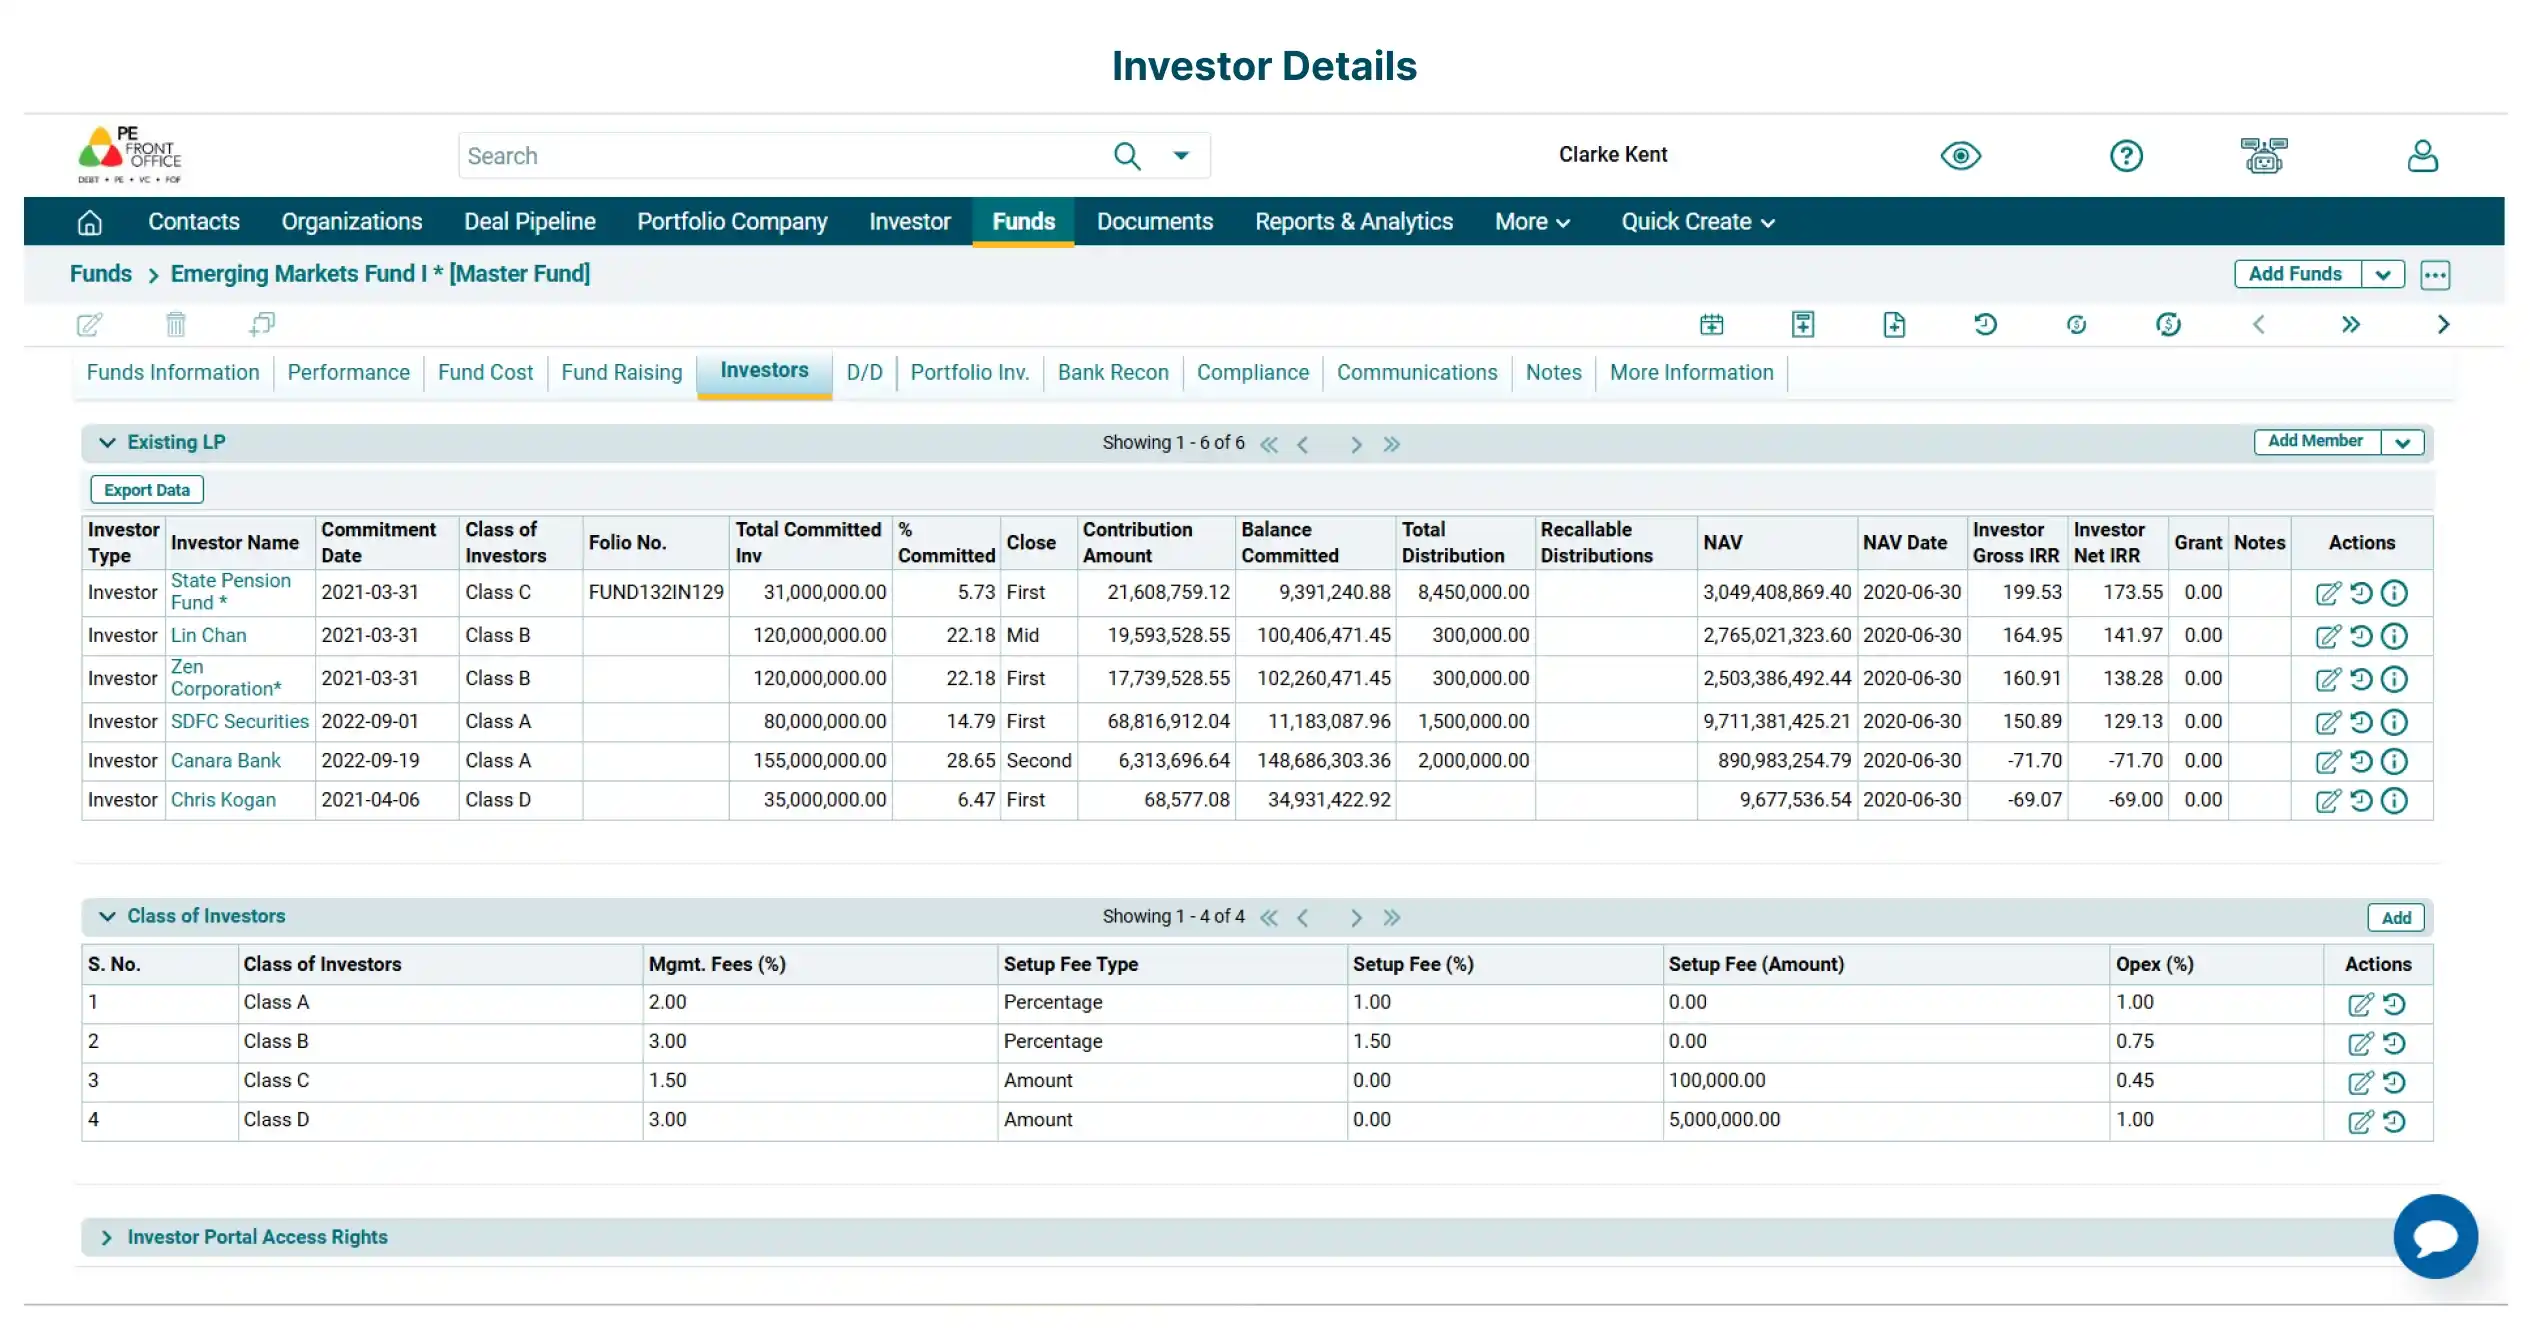The image size is (2530, 1330).
Task: Go to next page of Existing LP
Action: point(1355,444)
